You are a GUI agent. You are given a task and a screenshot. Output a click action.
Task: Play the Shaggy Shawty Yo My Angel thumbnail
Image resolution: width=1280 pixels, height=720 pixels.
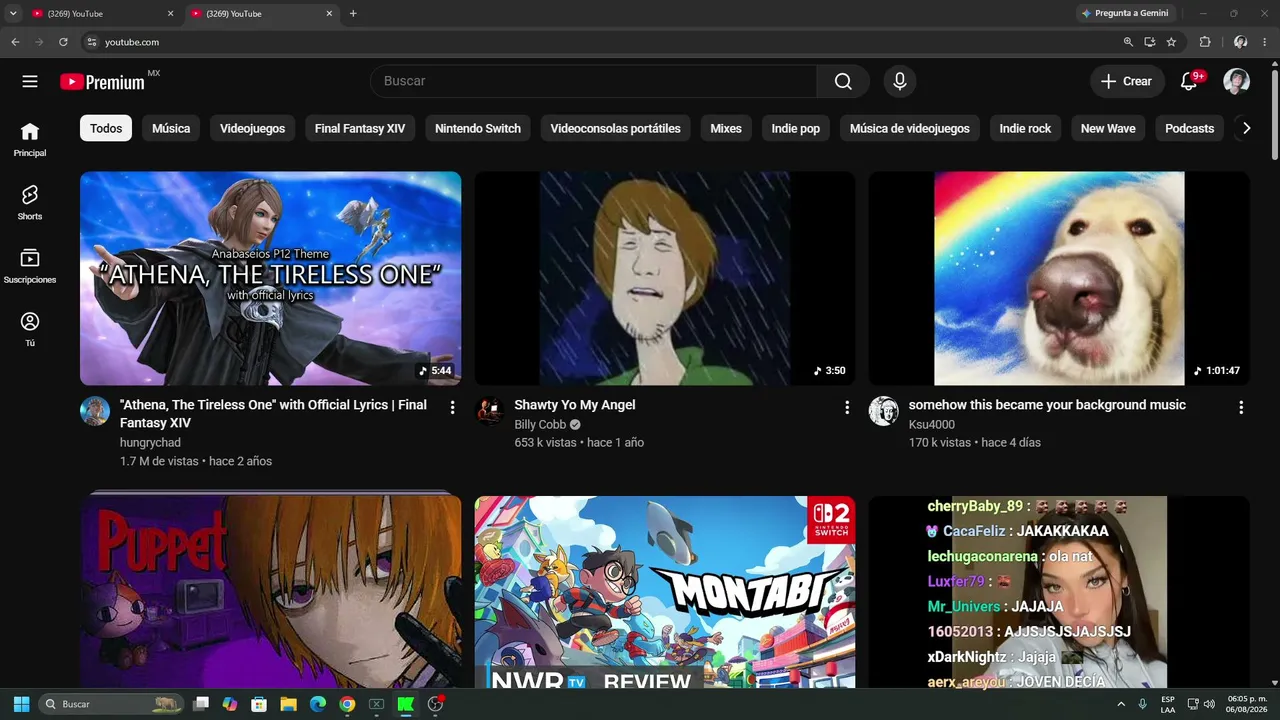coord(665,278)
